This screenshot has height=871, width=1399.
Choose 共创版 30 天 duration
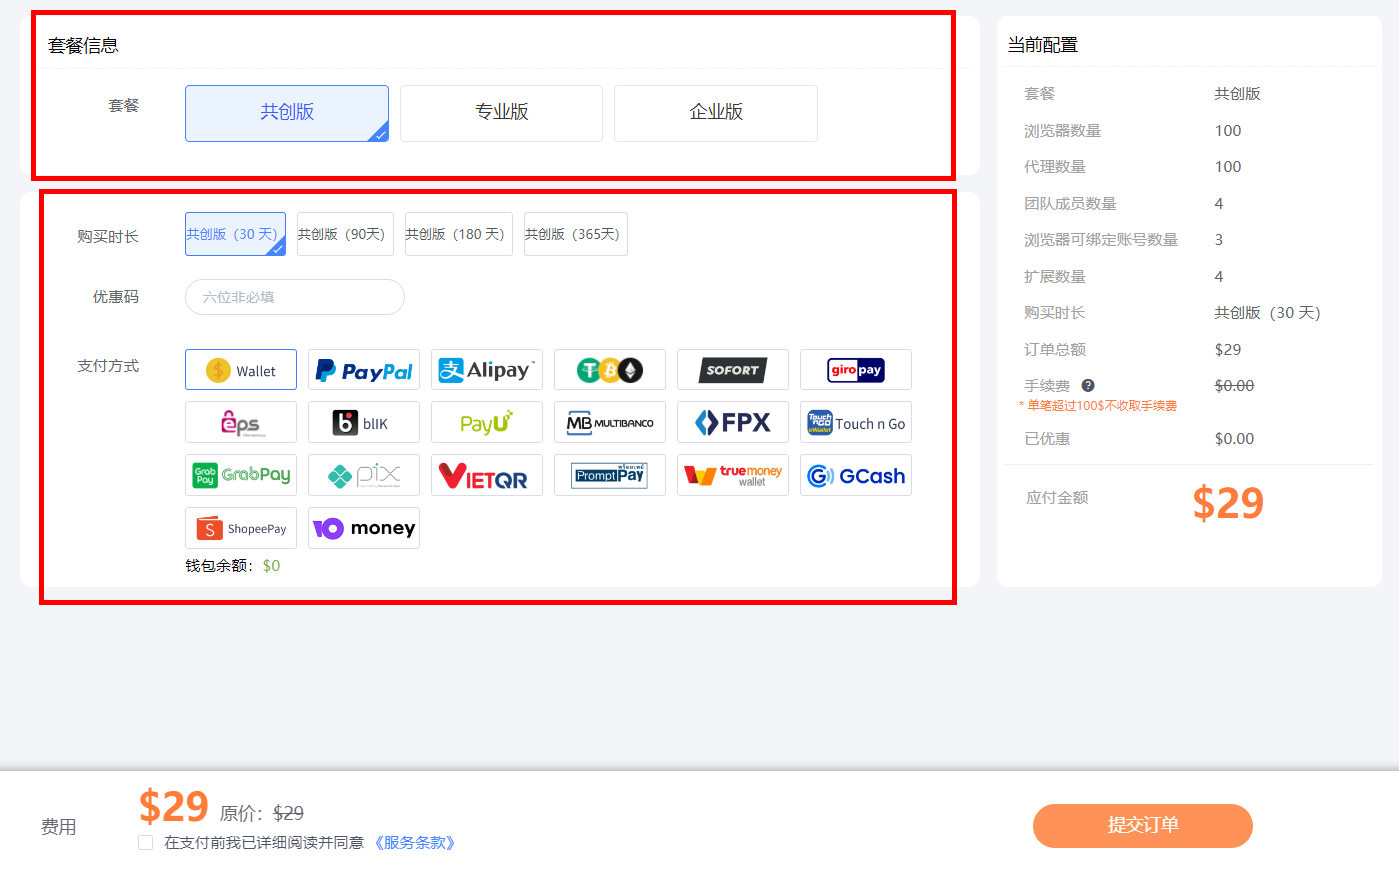click(235, 234)
